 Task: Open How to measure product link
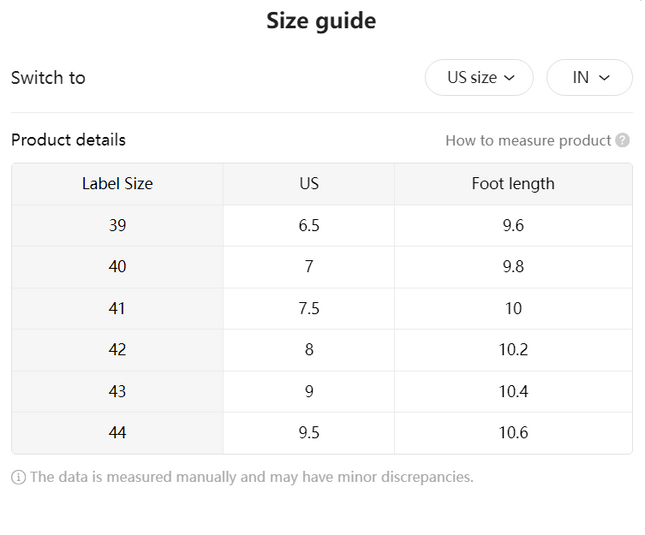(x=528, y=141)
